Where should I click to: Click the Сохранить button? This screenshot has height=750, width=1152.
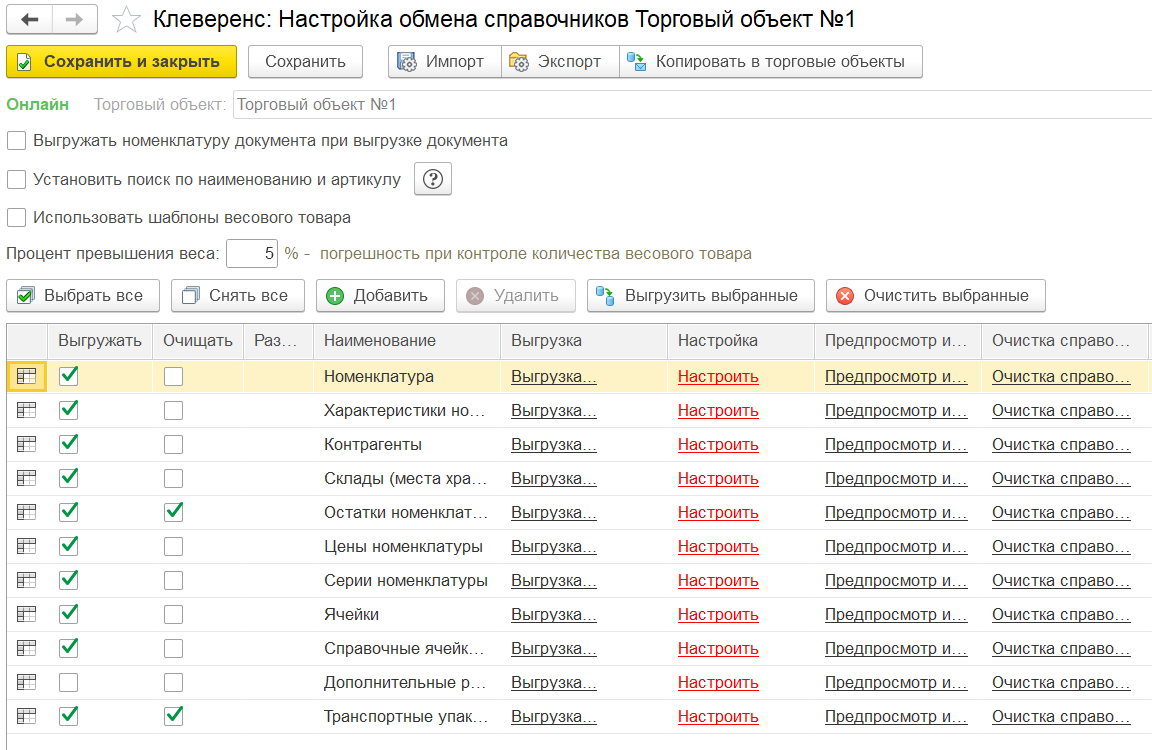pyautogui.click(x=305, y=62)
